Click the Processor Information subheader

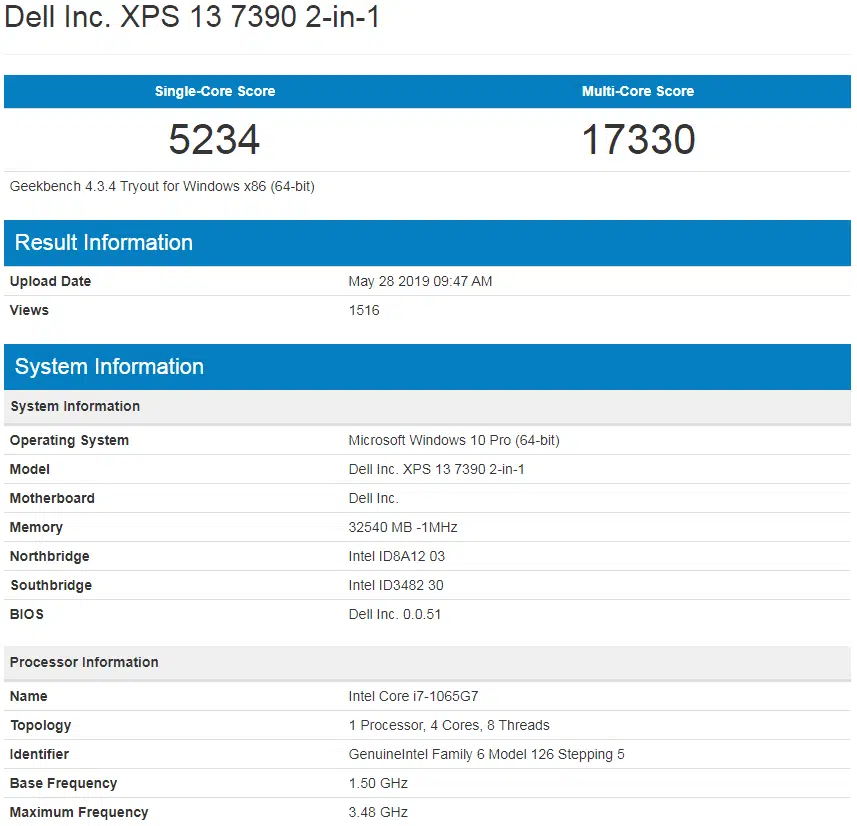point(427,662)
